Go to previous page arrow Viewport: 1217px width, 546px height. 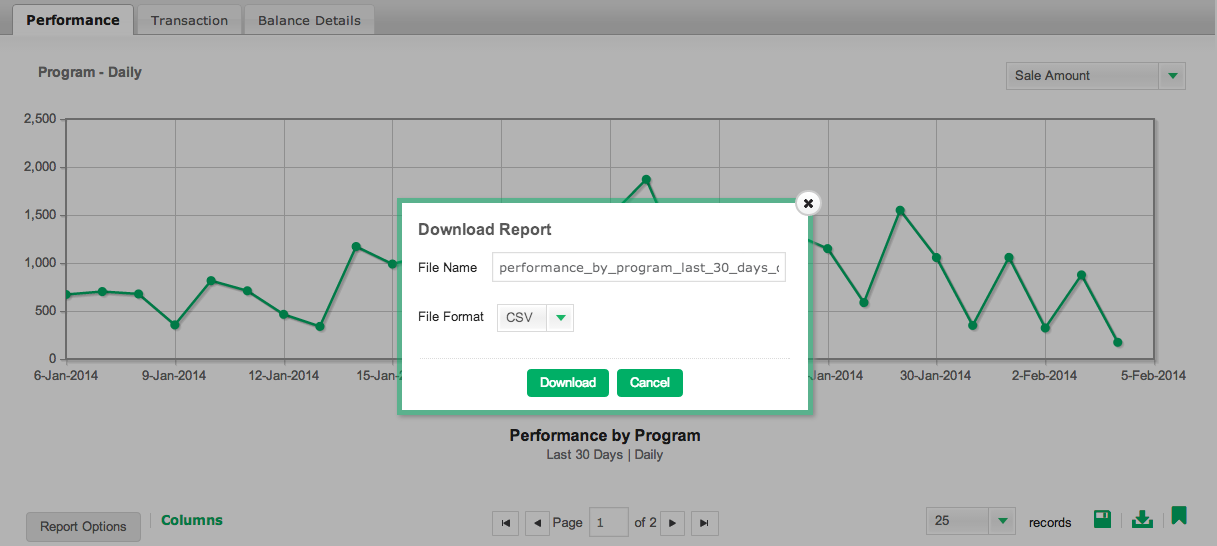tap(538, 523)
